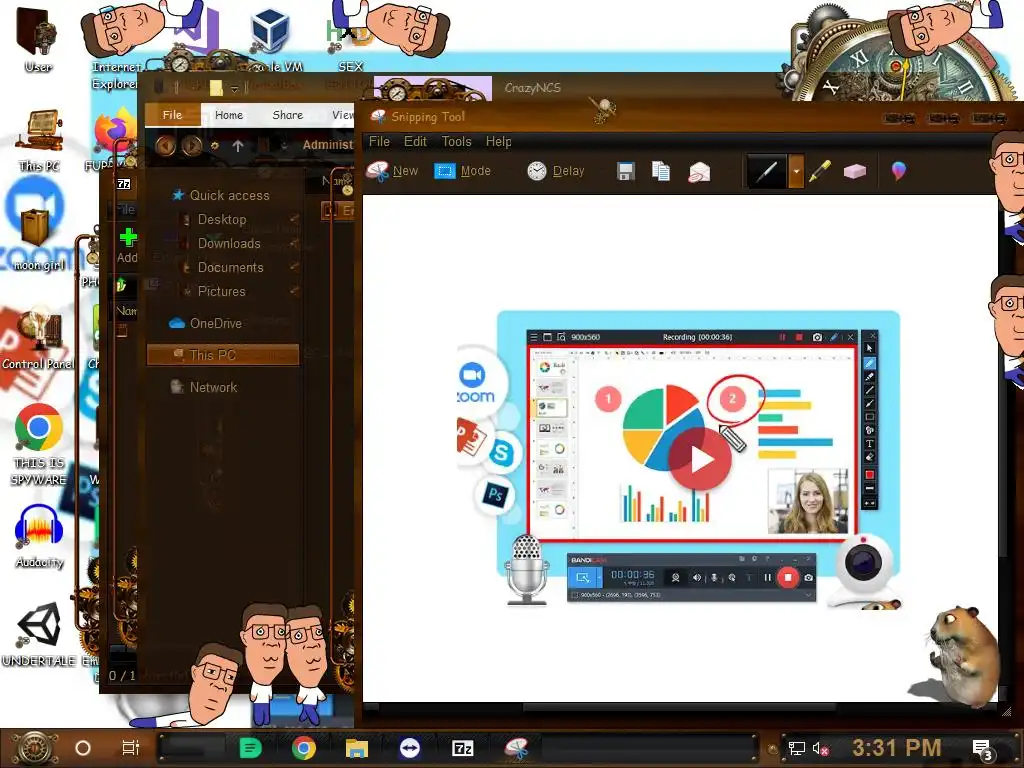Open File Explorer from the taskbar
Screen dimensions: 1024x768
357,748
